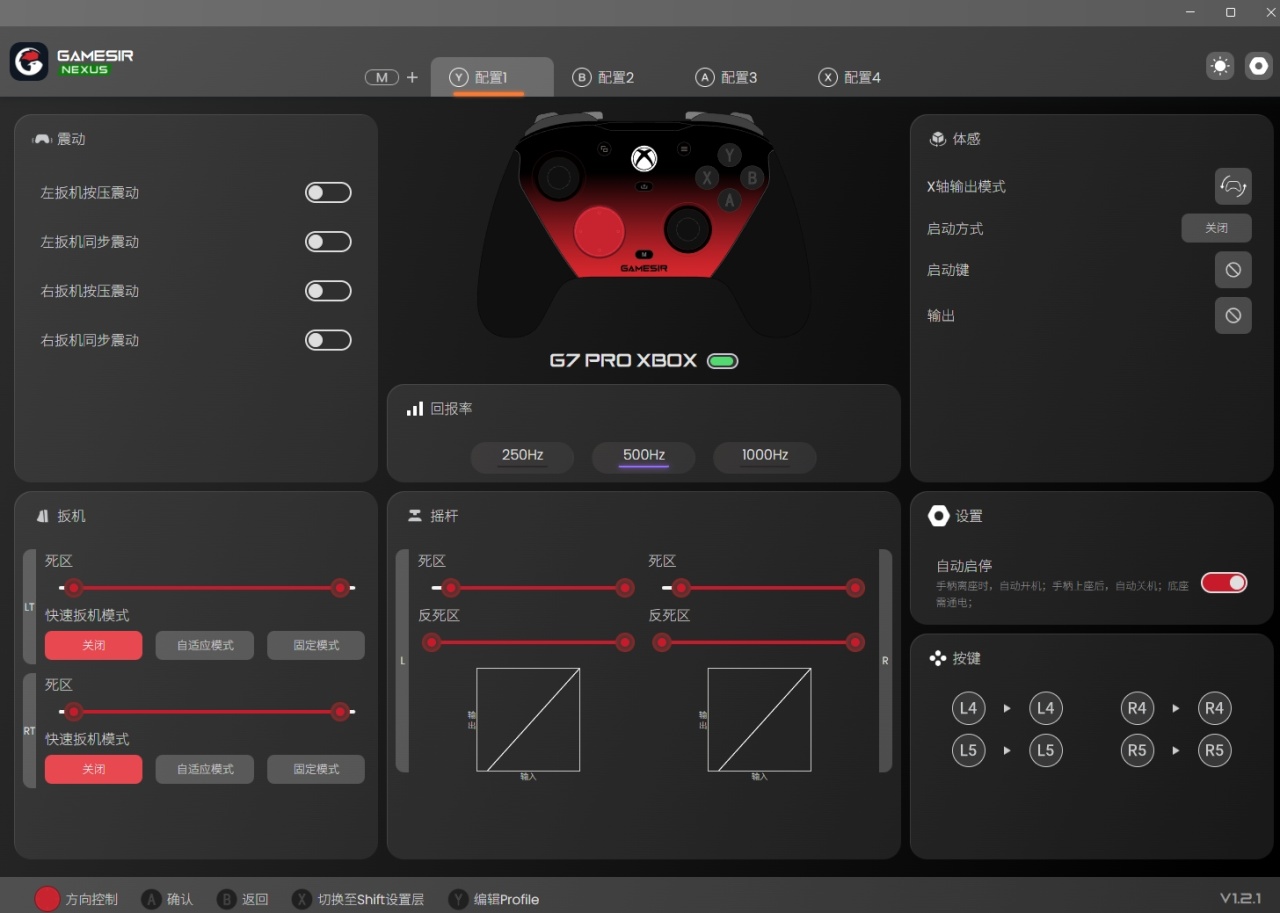Choose 固定模式 for the LT trigger

[x=316, y=645]
